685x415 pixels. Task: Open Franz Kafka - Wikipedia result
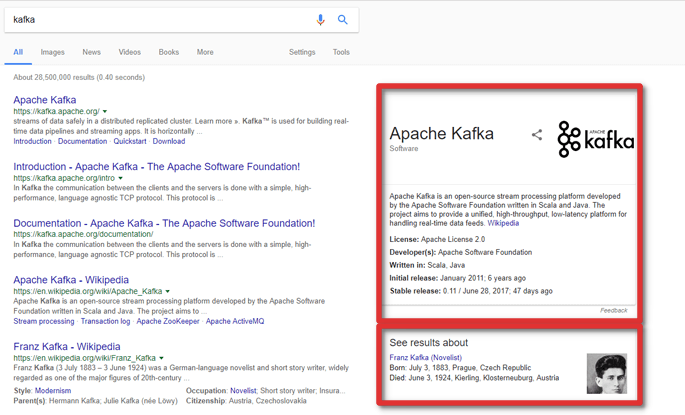(x=66, y=346)
